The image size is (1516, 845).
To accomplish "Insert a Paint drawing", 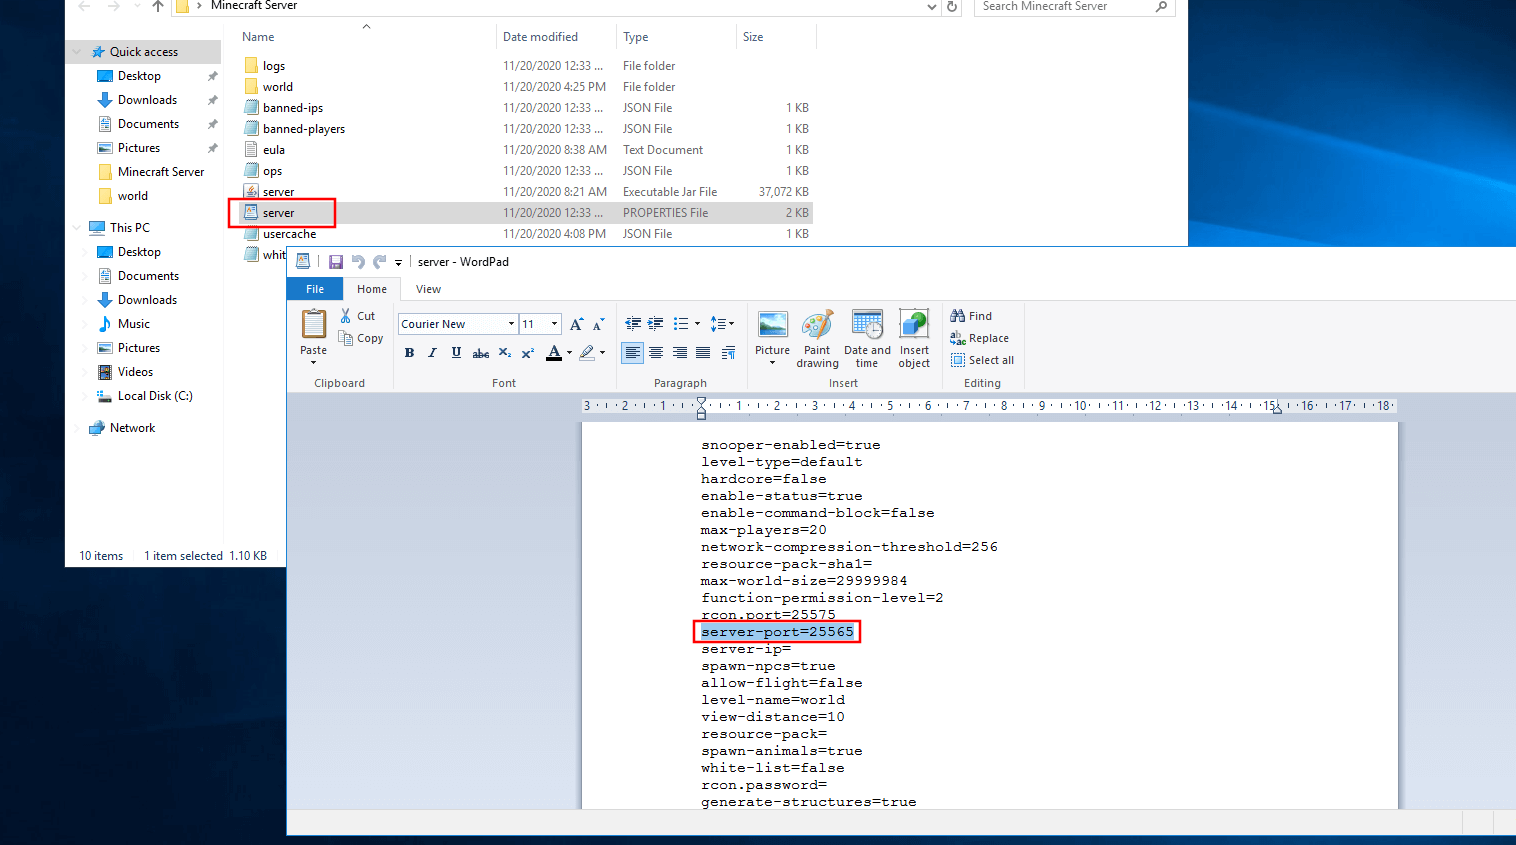I will pyautogui.click(x=817, y=339).
